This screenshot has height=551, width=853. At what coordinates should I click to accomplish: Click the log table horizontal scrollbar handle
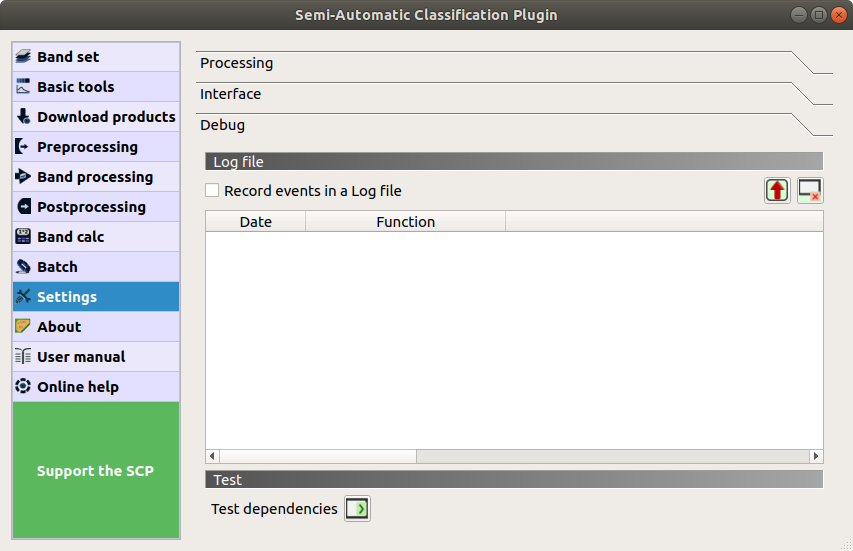pos(317,456)
